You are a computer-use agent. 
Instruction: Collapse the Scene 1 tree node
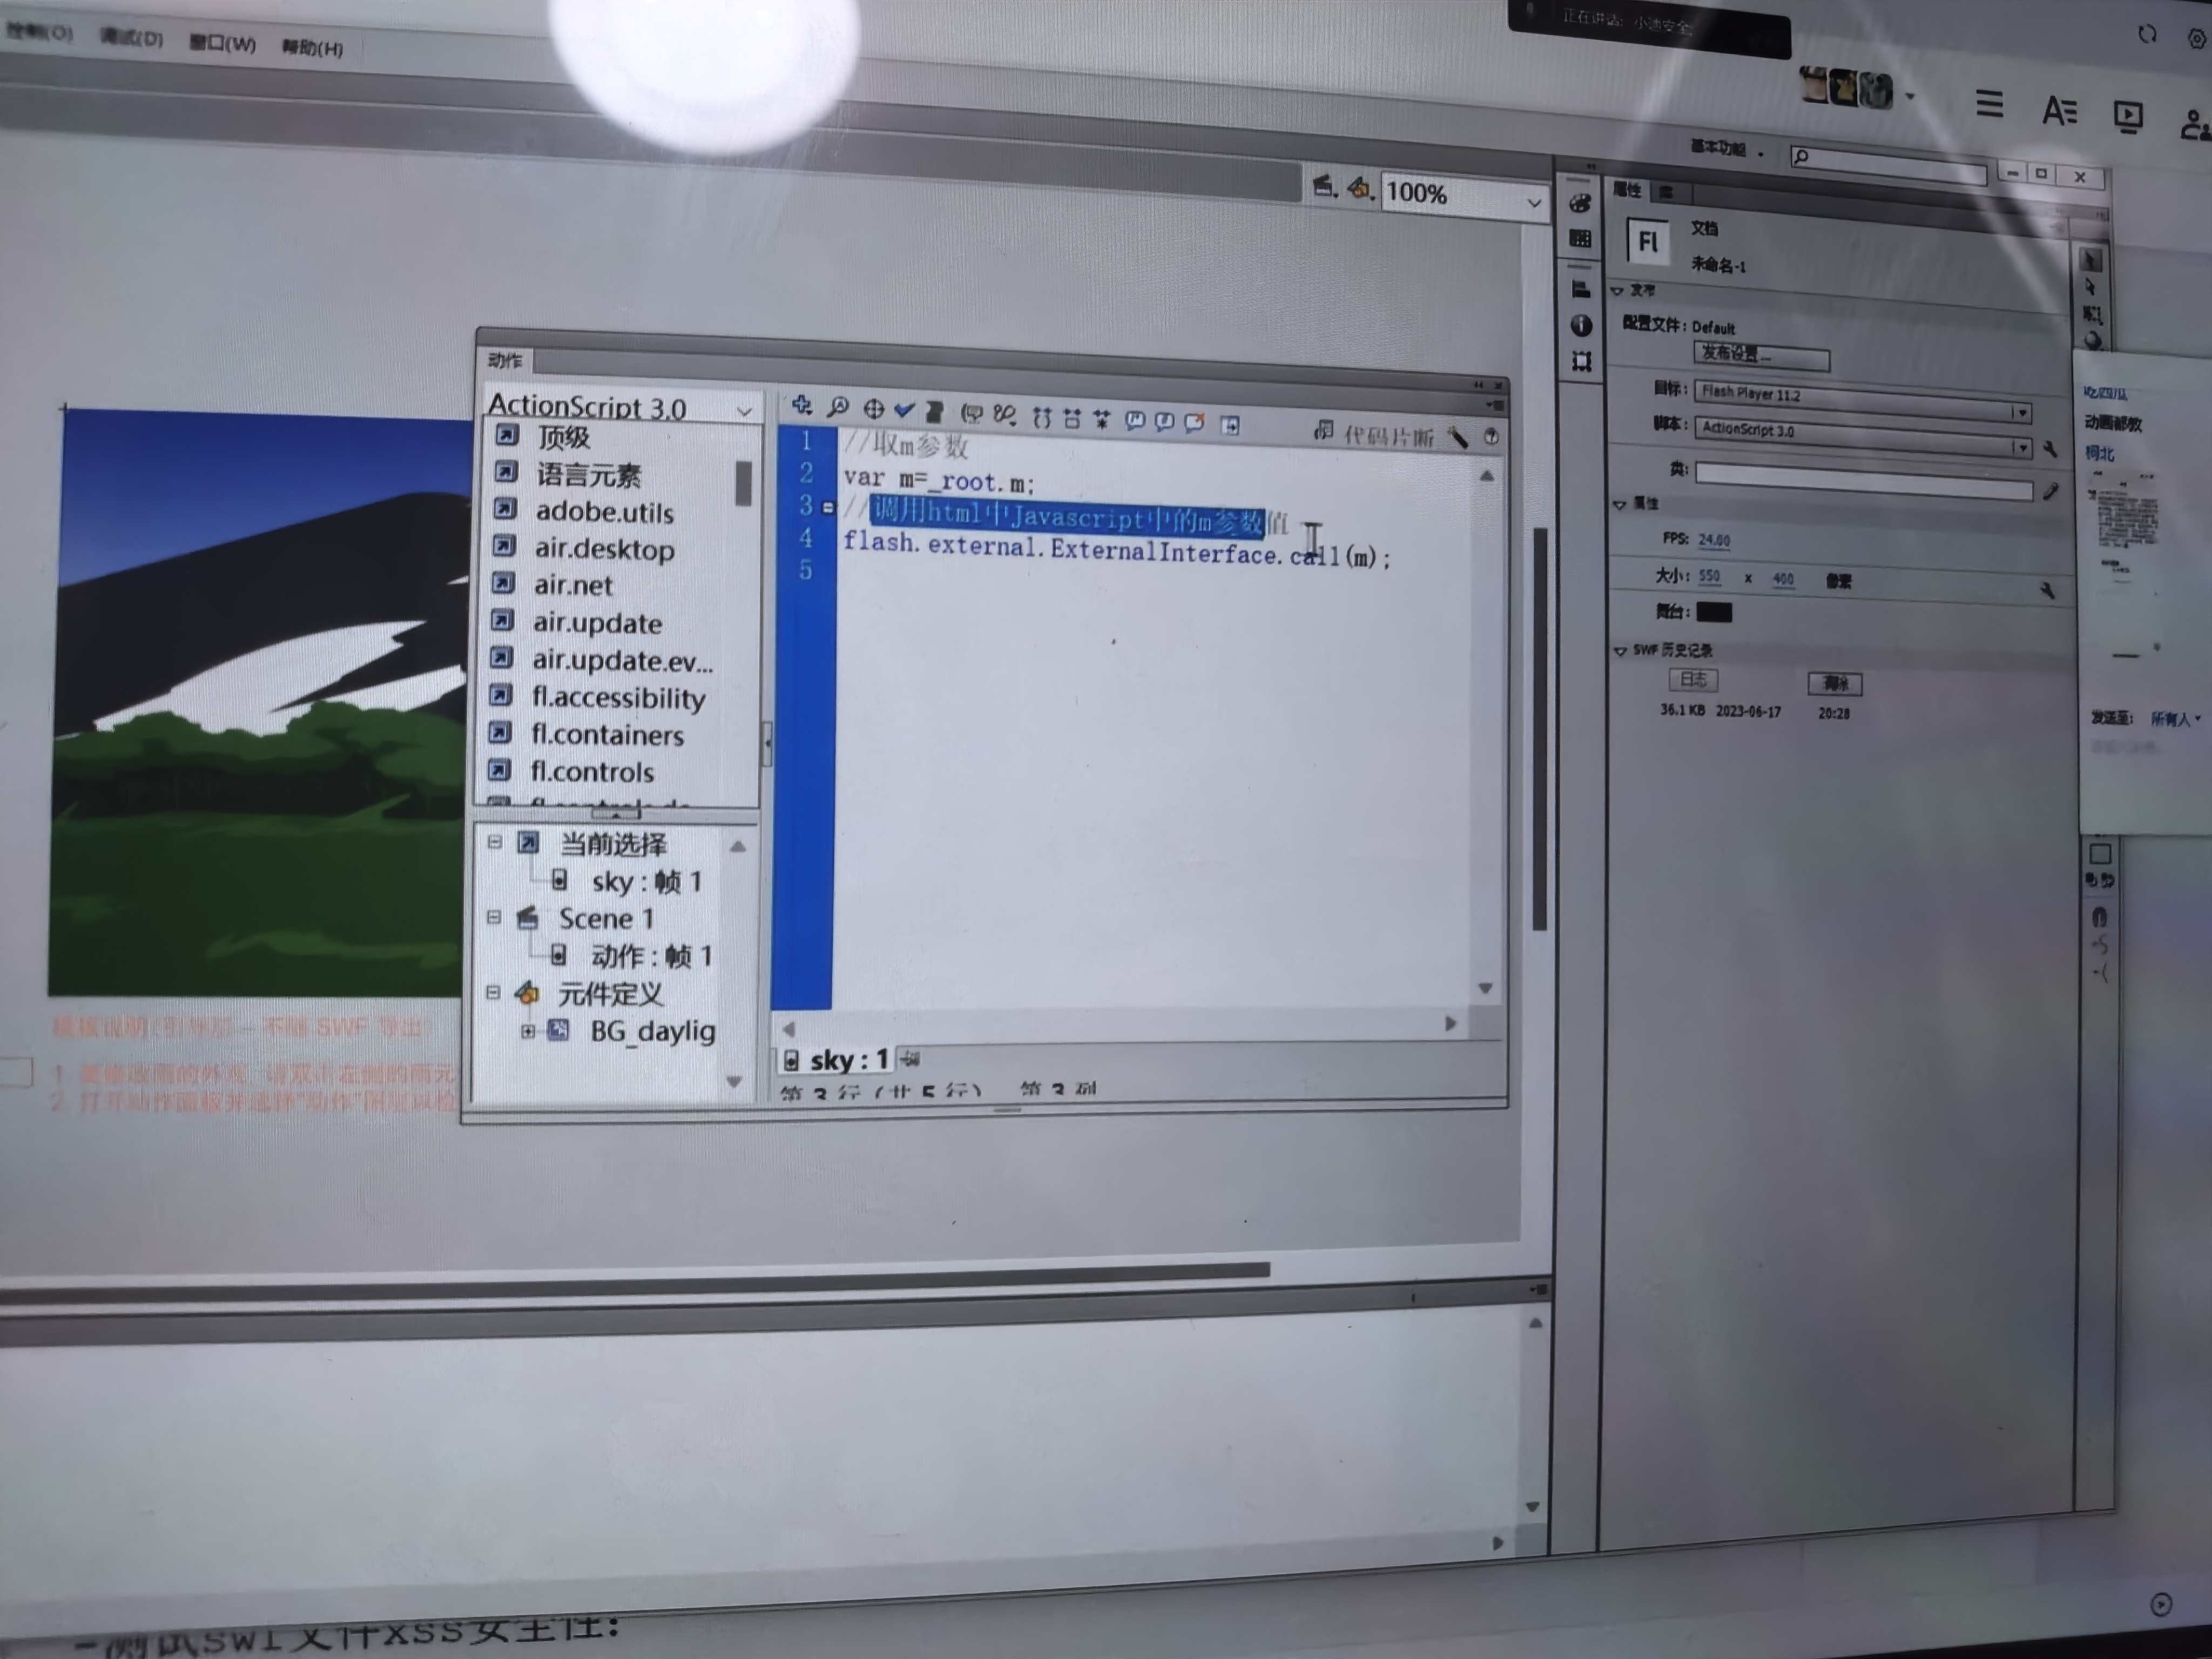(x=493, y=916)
